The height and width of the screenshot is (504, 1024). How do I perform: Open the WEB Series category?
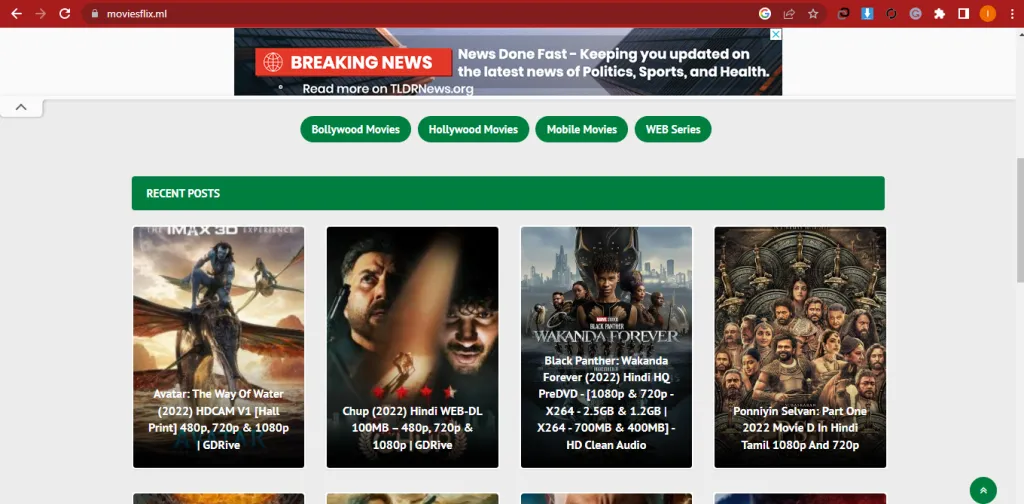673,129
